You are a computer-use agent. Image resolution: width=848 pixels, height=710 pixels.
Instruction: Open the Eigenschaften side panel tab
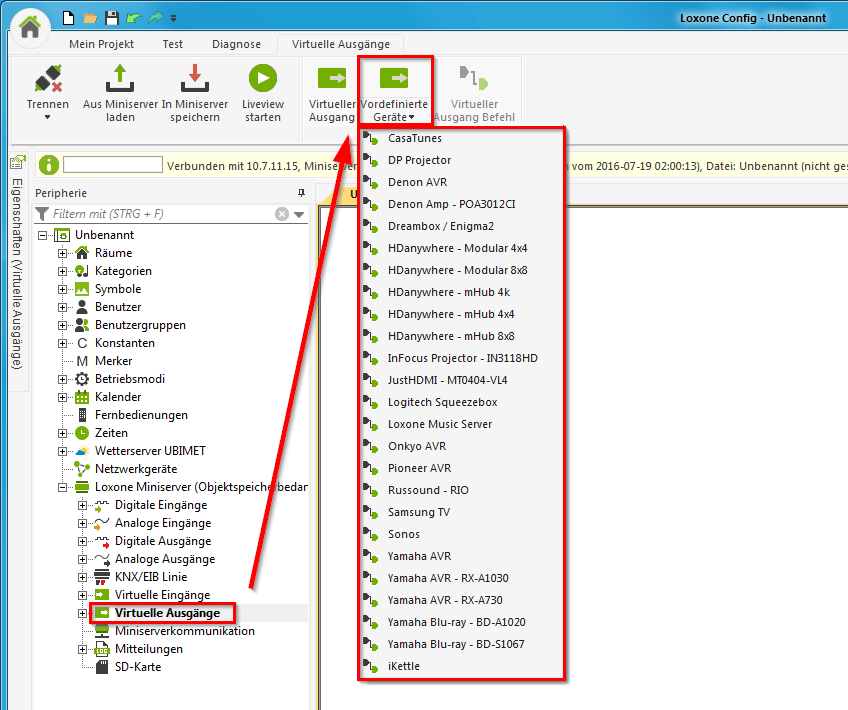point(17,260)
